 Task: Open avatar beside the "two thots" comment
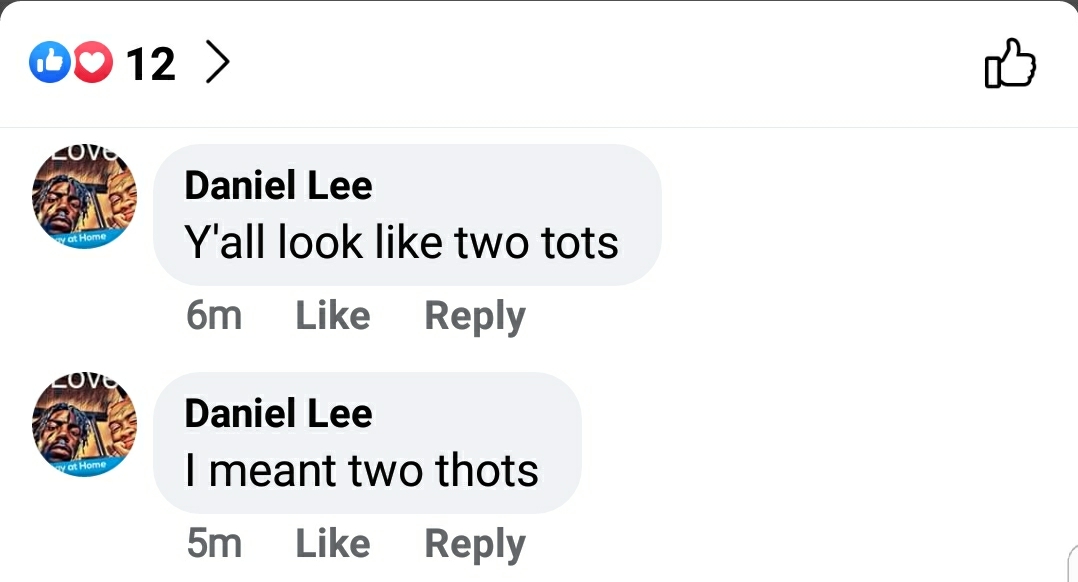[x=85, y=425]
